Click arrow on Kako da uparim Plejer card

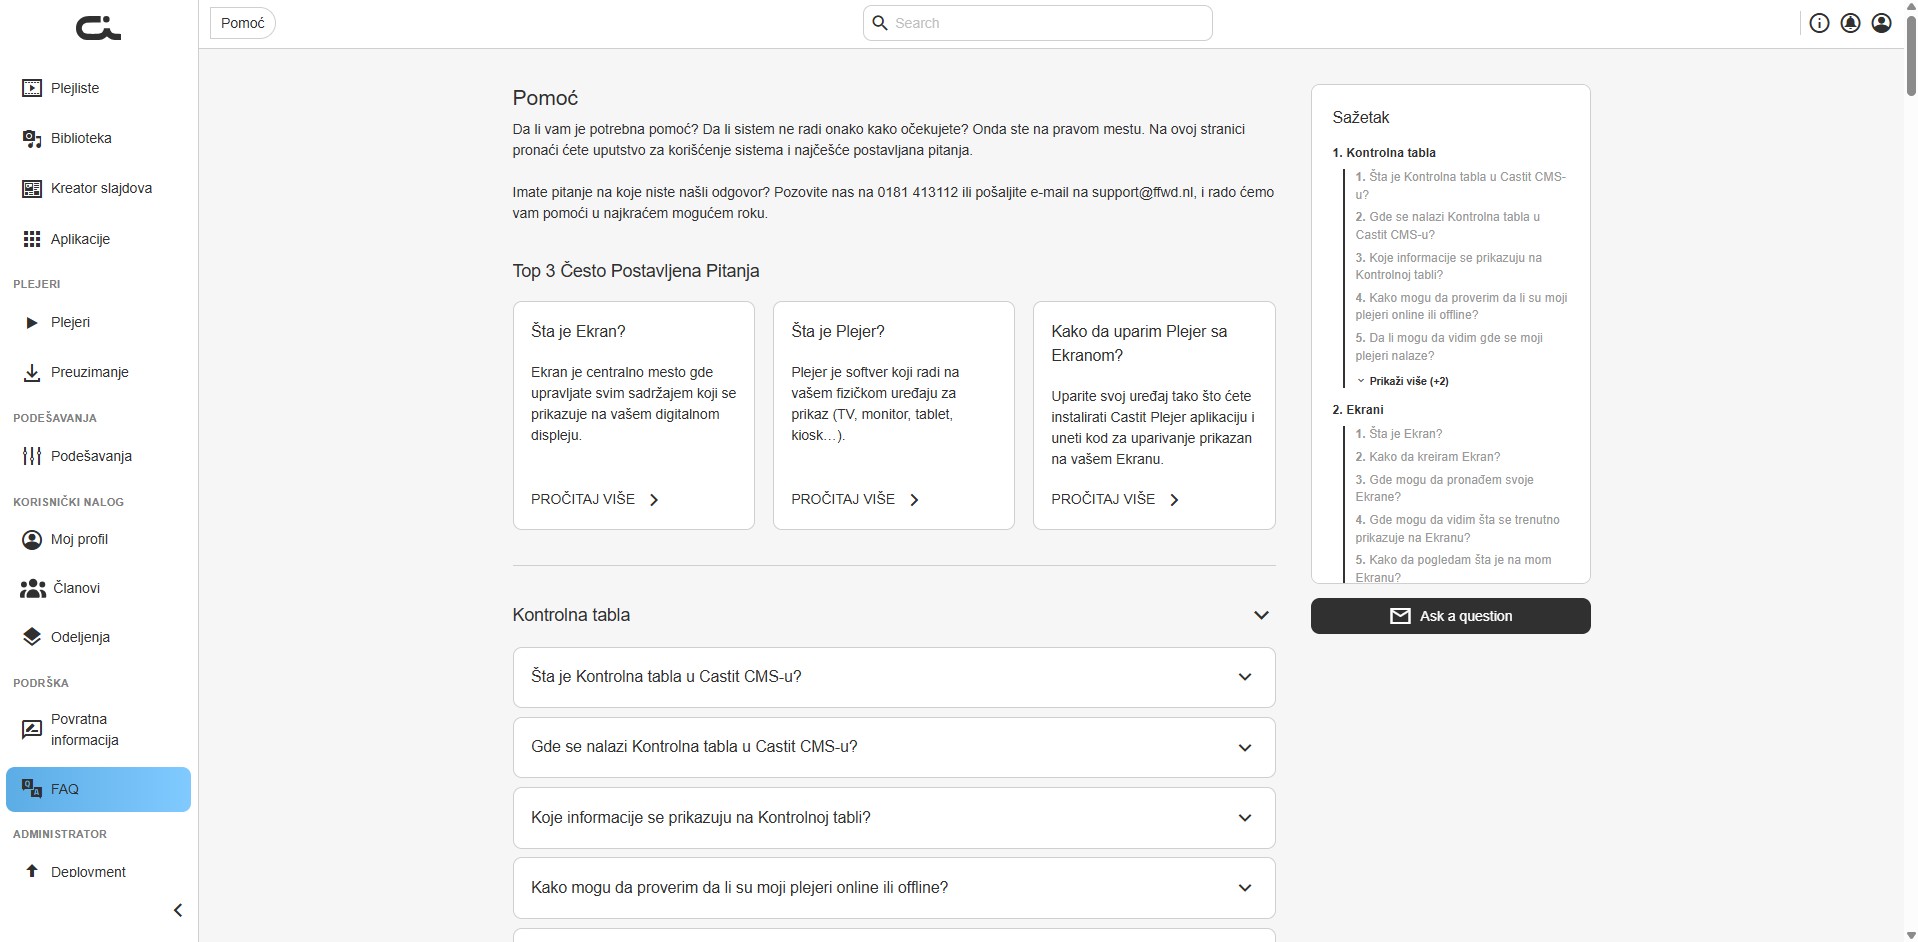pyautogui.click(x=1174, y=500)
